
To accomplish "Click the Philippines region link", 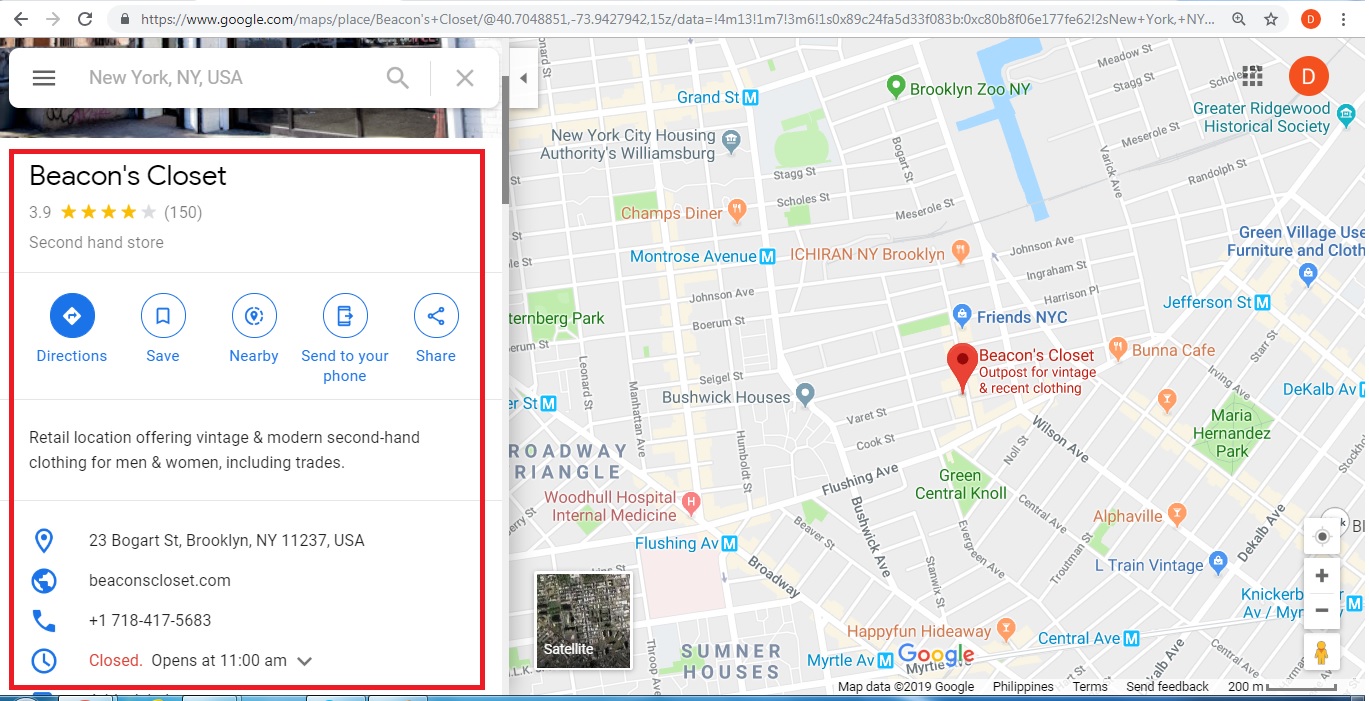I will tap(1023, 687).
